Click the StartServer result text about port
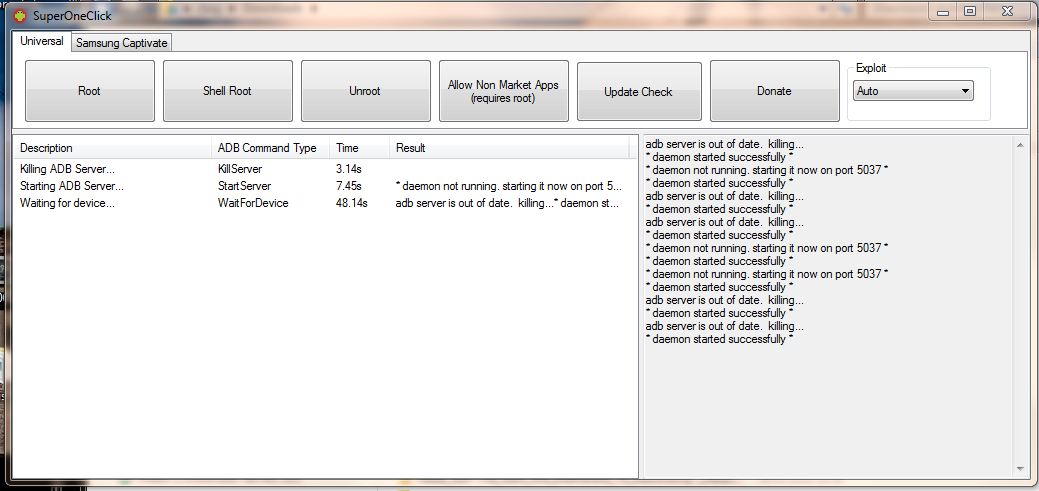1039x491 pixels. pyautogui.click(x=508, y=186)
